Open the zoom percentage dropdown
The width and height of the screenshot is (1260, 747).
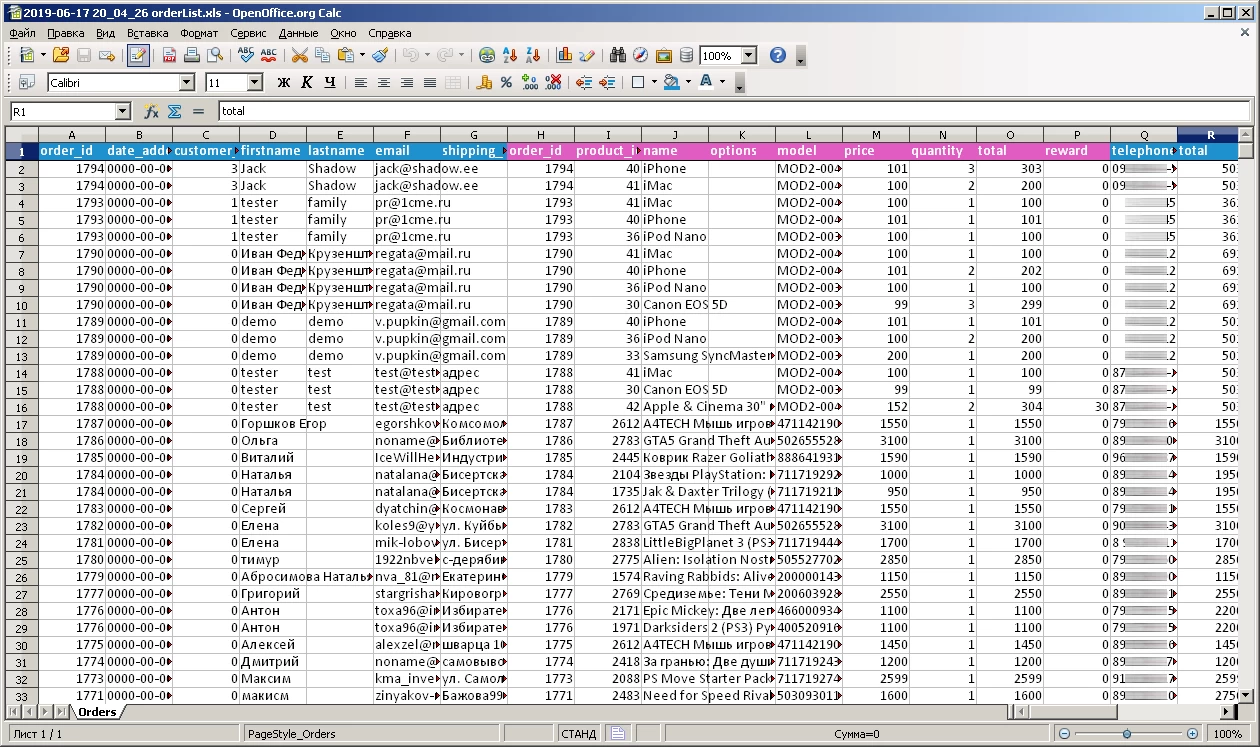click(x=749, y=56)
